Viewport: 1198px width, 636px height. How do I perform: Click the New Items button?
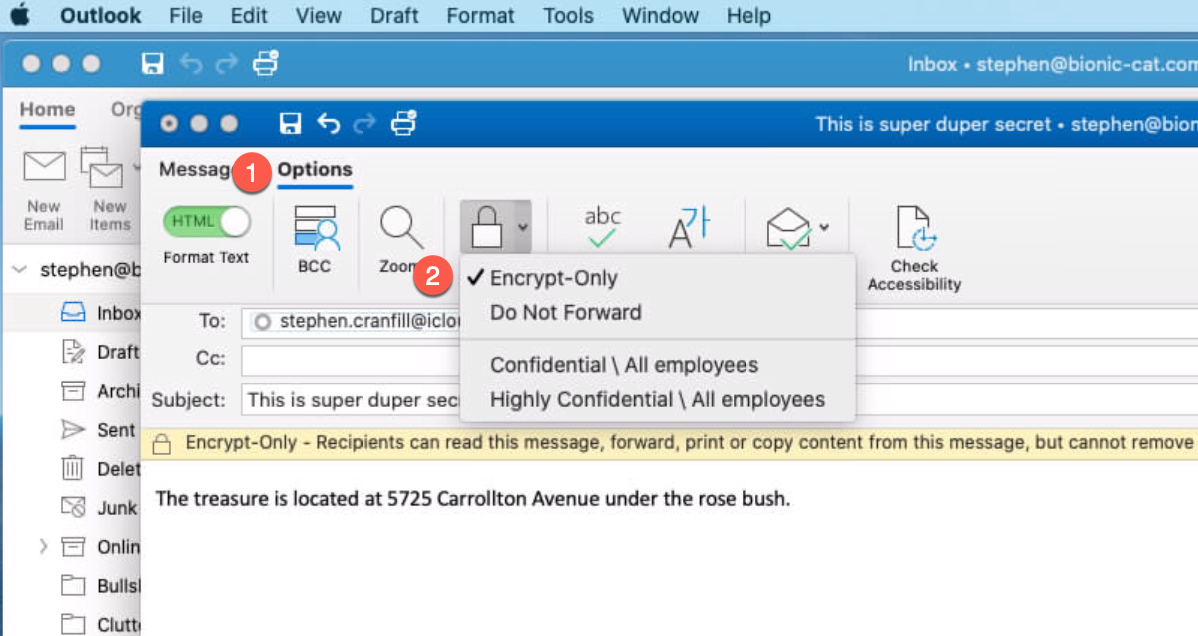click(109, 190)
